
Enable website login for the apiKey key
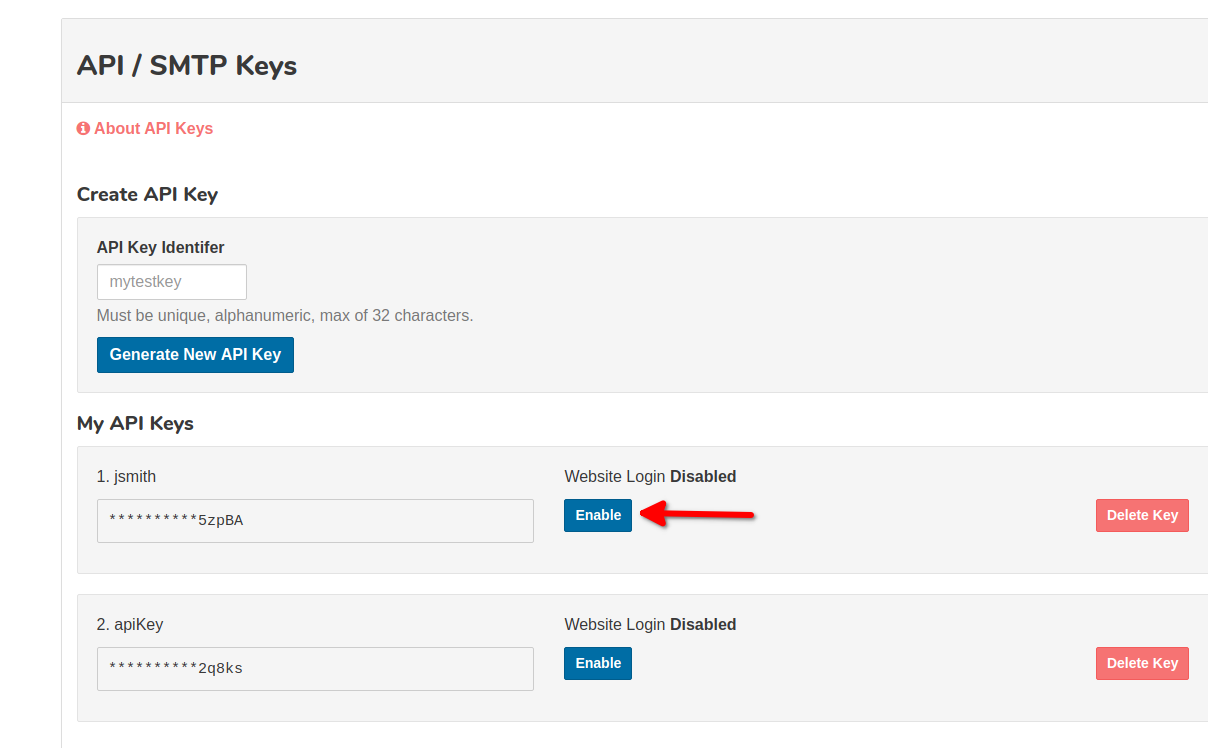(597, 662)
